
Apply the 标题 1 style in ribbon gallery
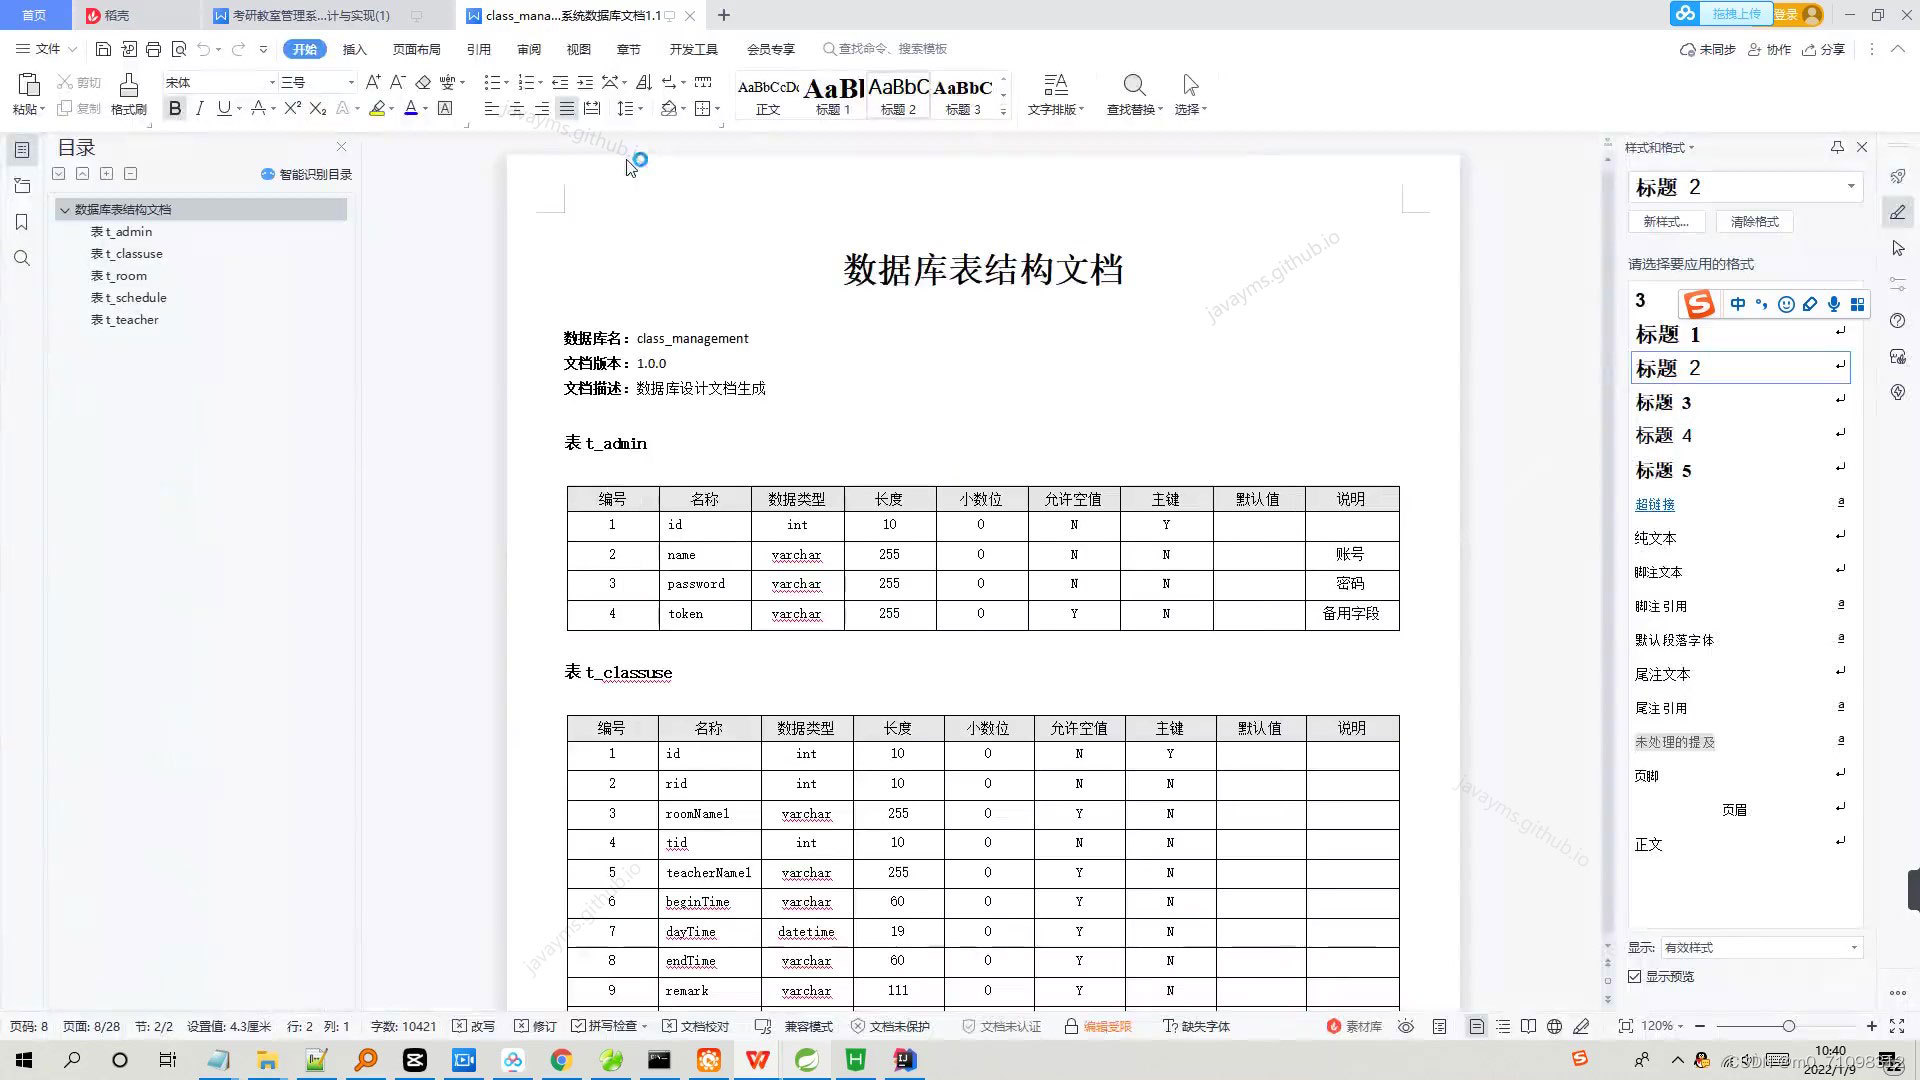[833, 96]
